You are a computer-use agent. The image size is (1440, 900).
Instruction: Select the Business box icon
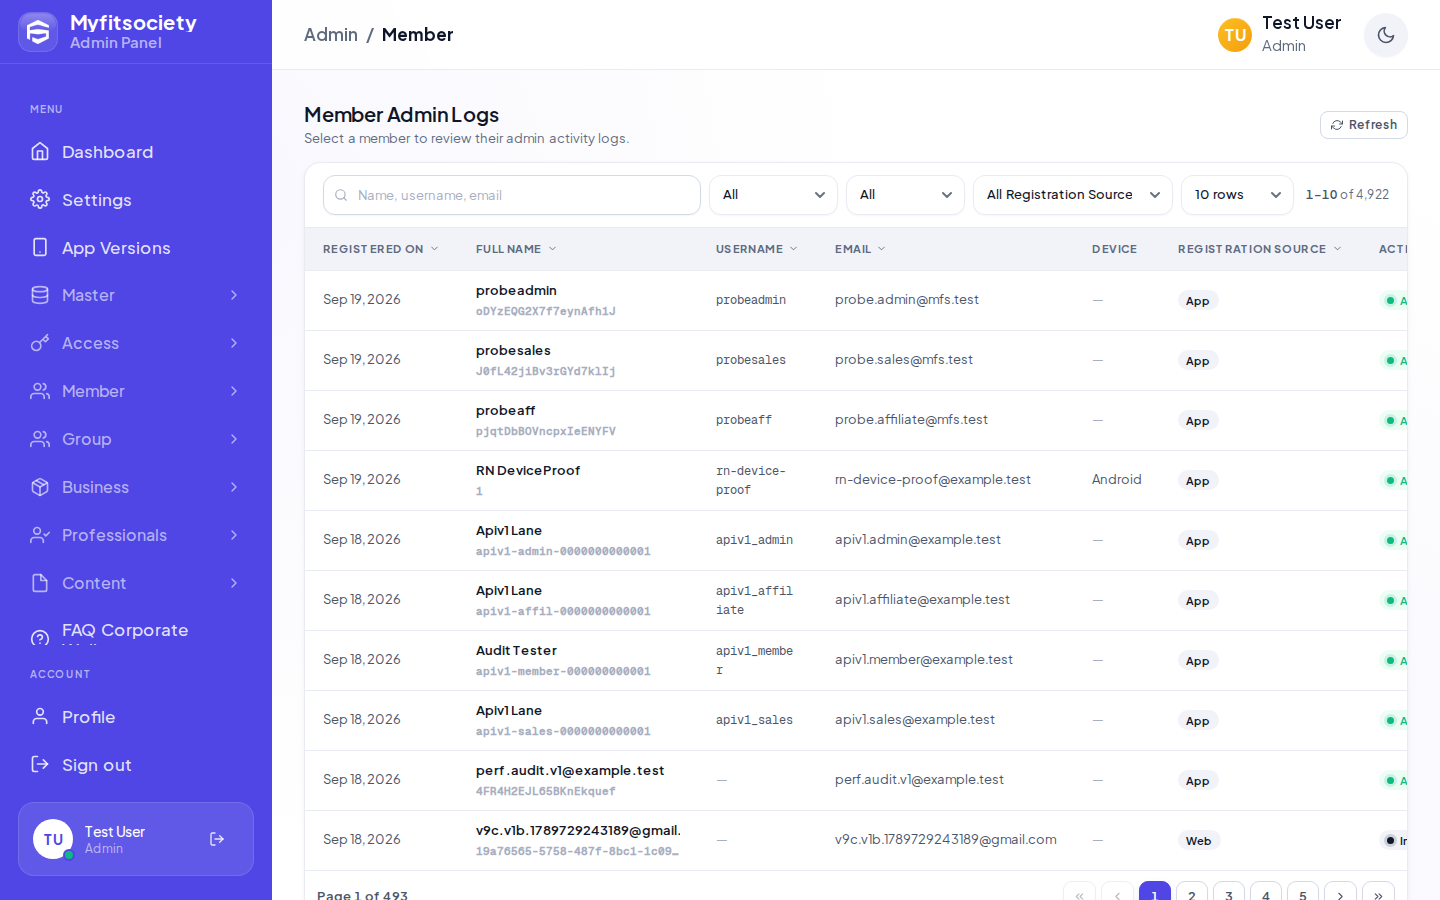[40, 487]
